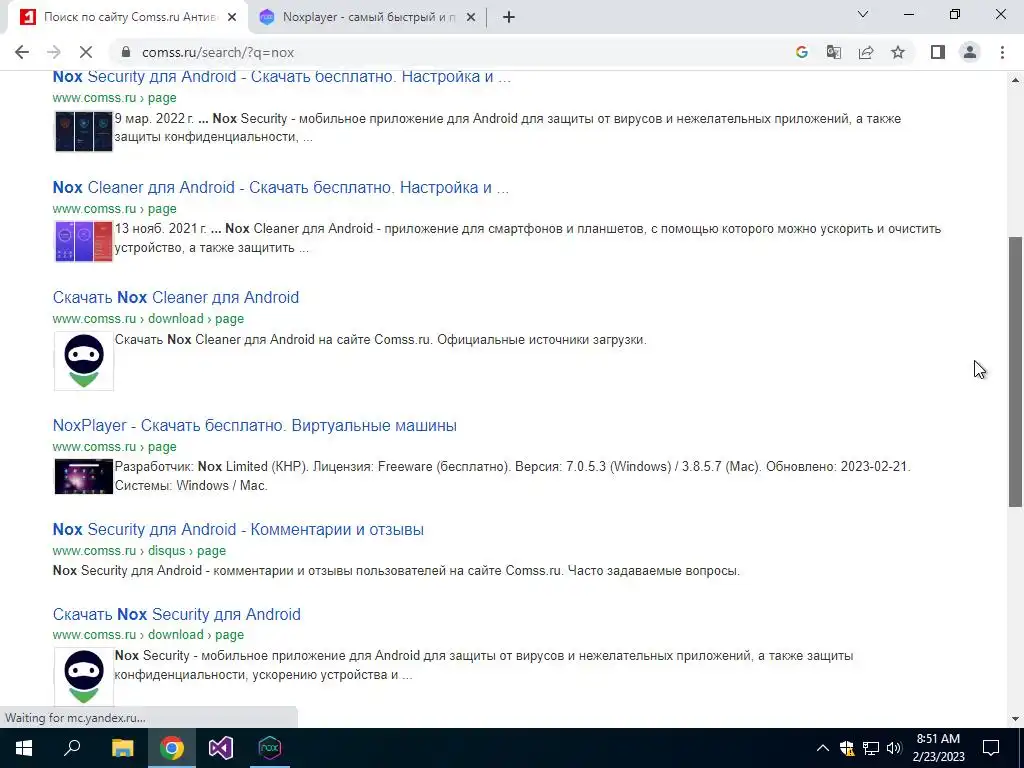Stop loading the page

(86, 52)
